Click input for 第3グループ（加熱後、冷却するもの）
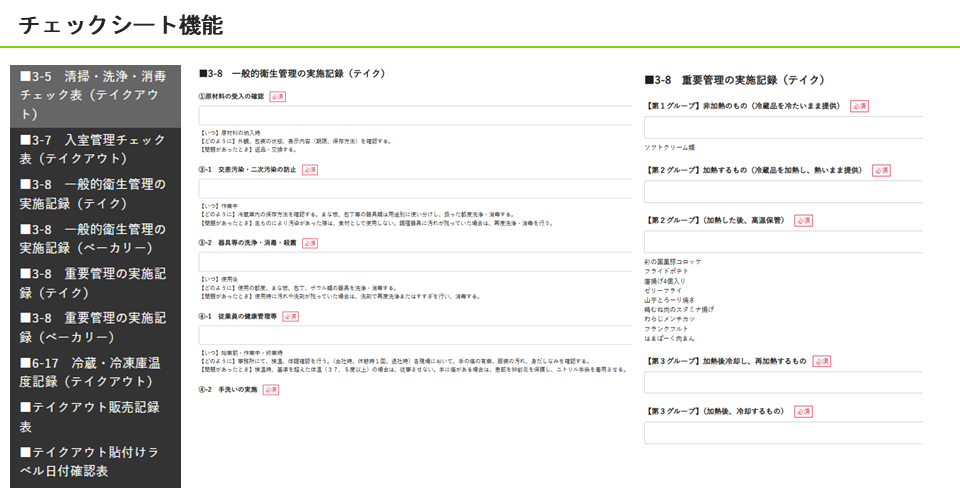 [x=783, y=432]
